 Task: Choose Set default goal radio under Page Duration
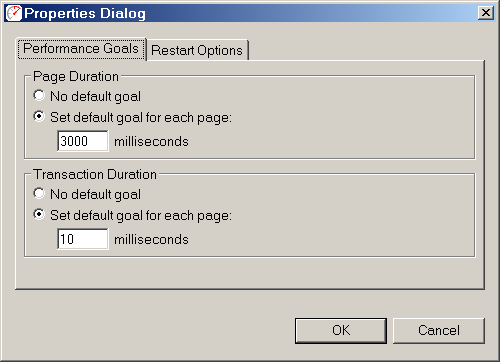coord(39,117)
